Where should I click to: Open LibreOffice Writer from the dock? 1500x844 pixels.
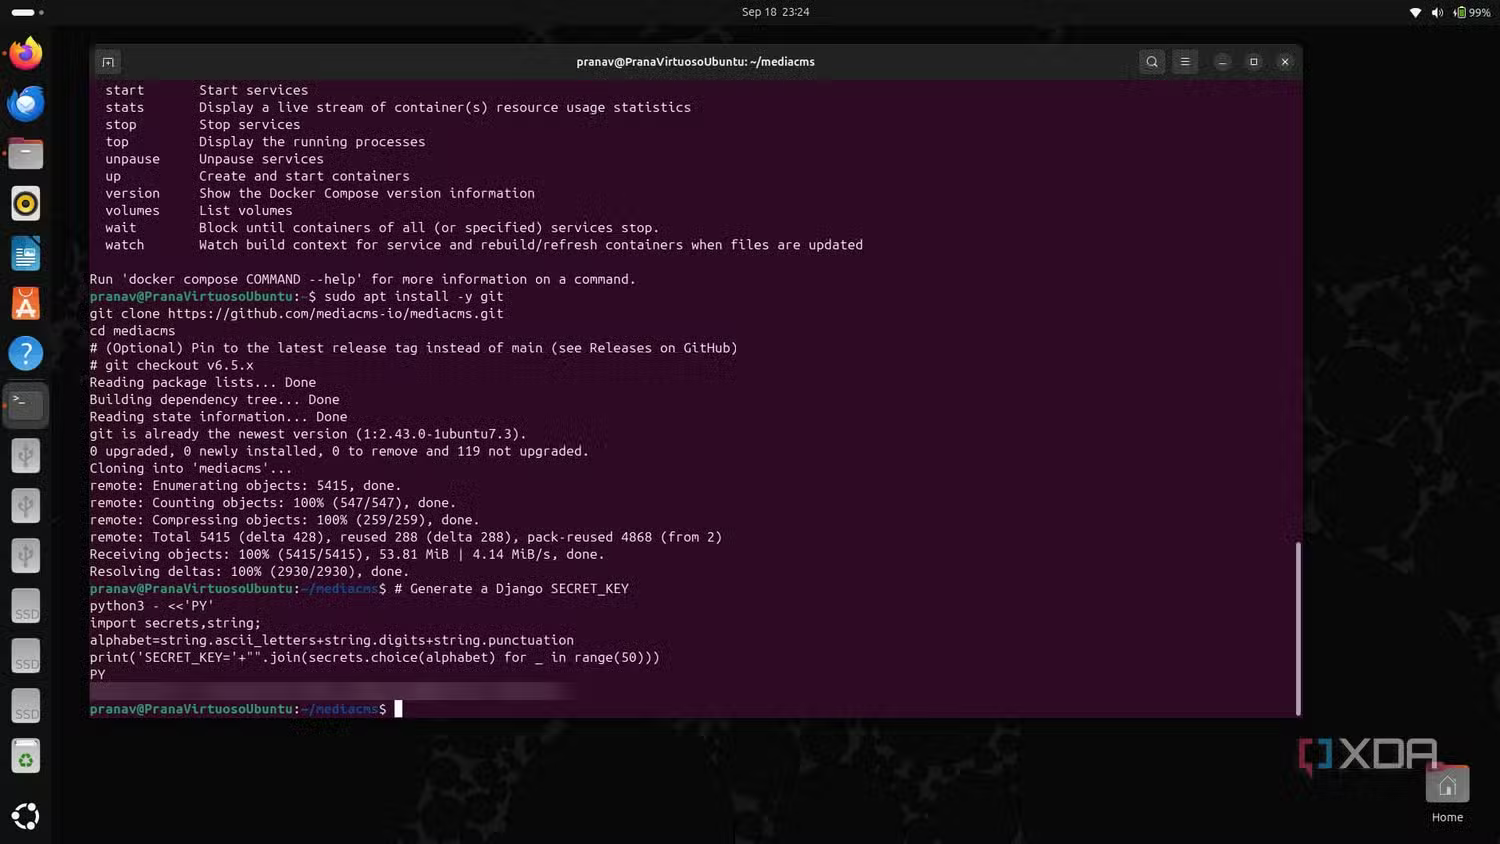tap(26, 254)
